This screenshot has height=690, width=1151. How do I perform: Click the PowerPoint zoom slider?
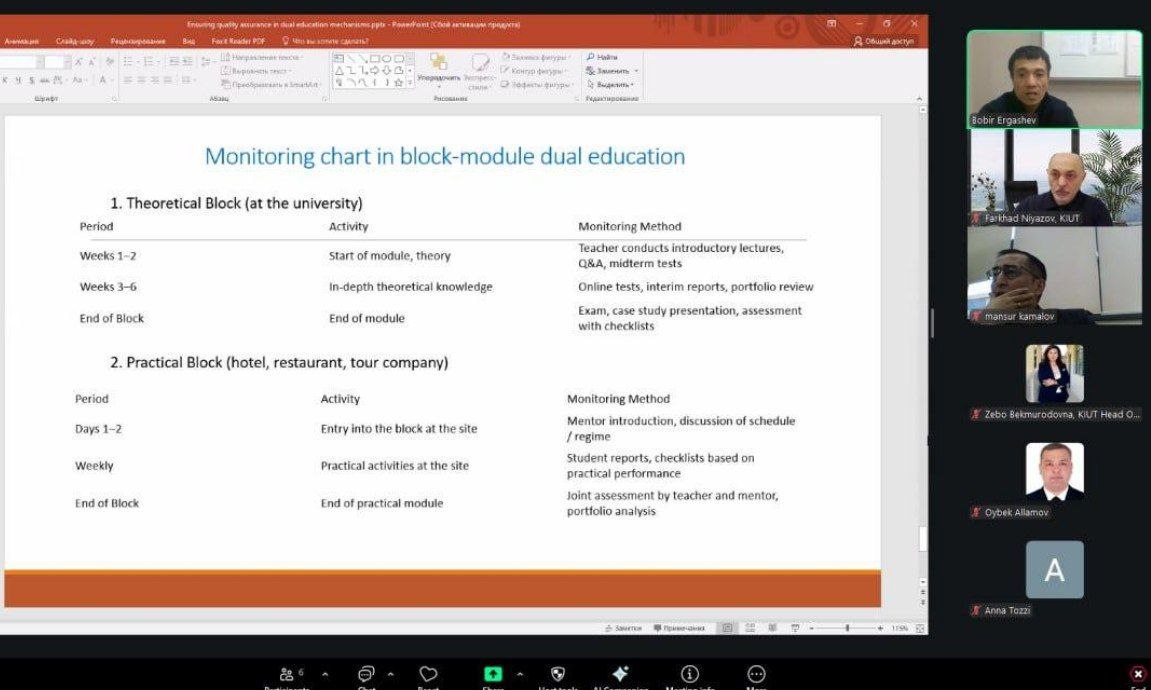pos(846,628)
